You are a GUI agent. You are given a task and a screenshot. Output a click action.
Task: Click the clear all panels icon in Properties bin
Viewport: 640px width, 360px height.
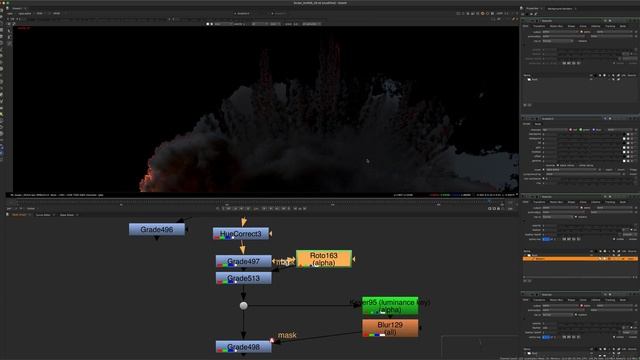point(531,14)
